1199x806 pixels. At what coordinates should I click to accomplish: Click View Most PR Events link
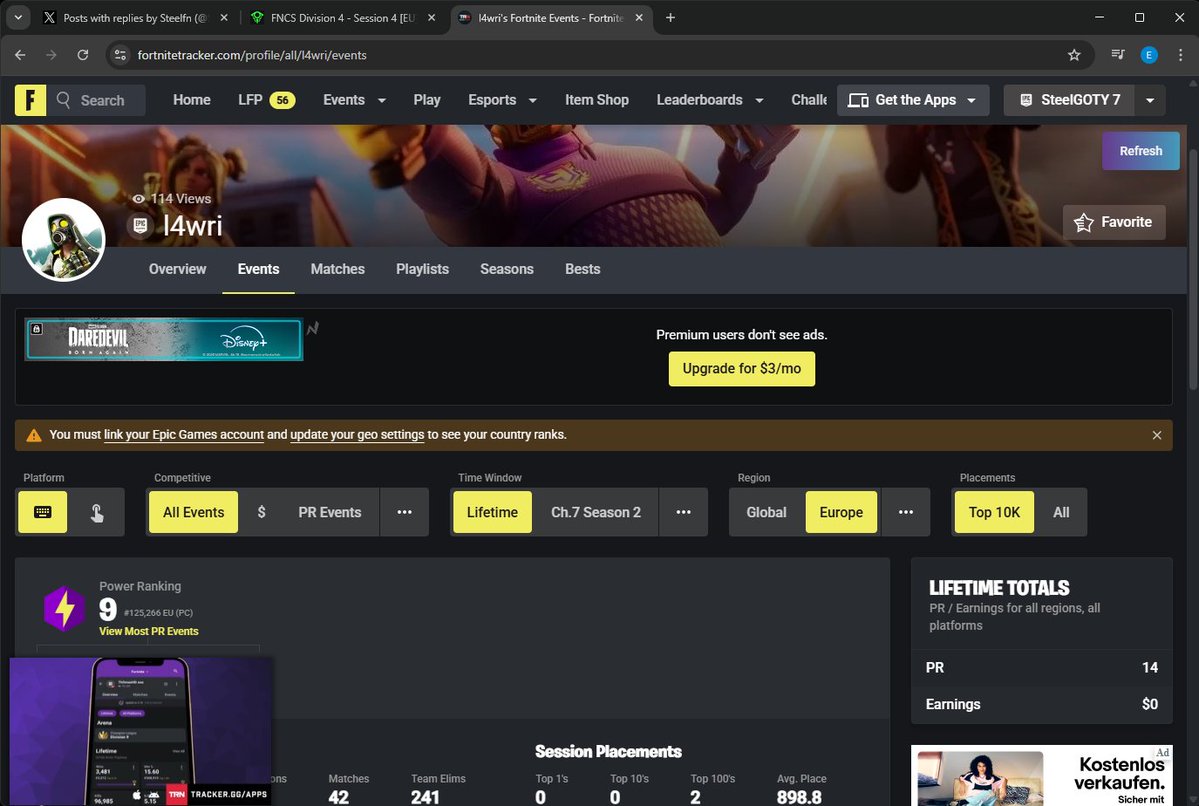148,632
